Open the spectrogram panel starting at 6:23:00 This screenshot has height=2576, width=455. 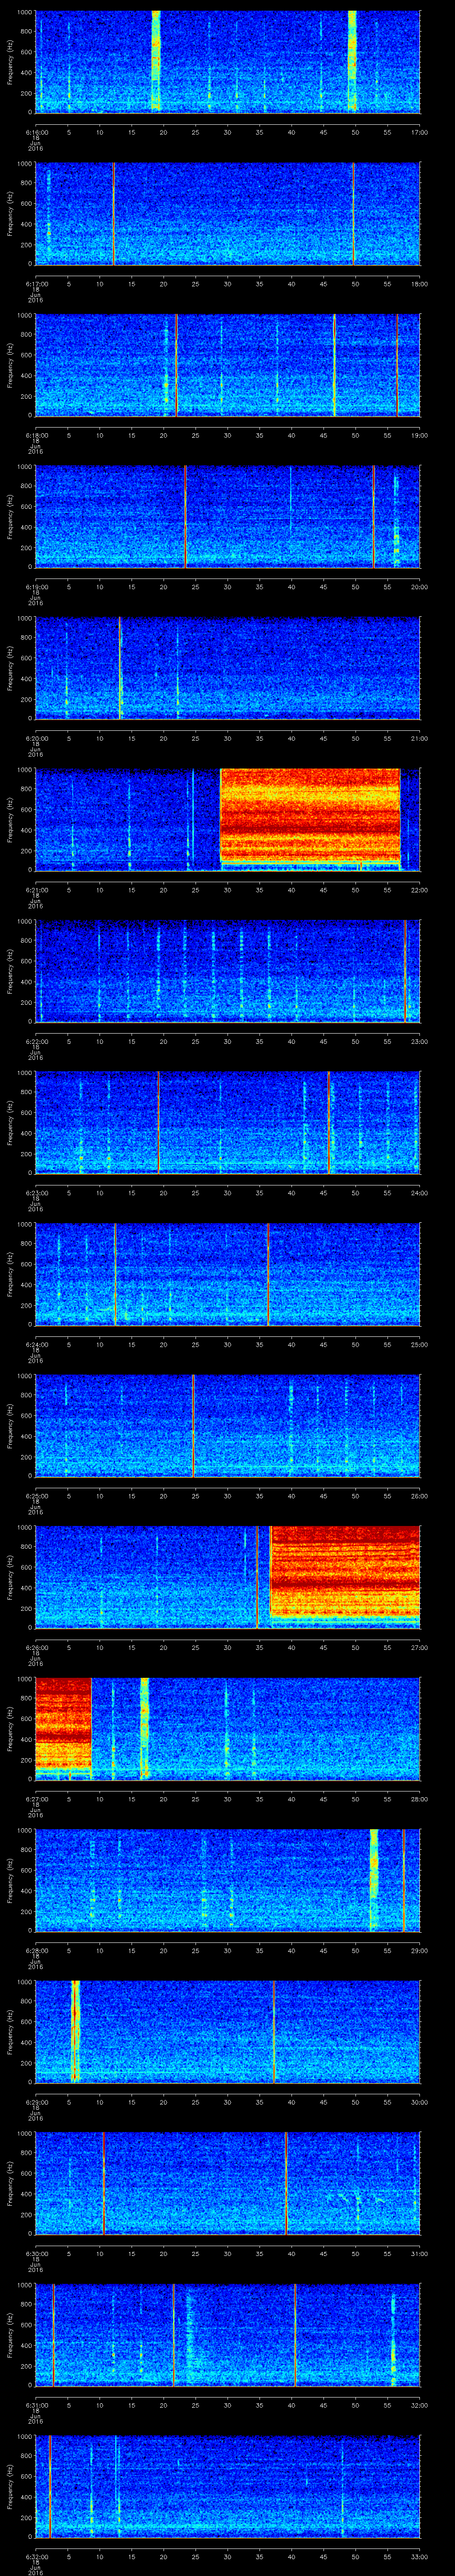pyautogui.click(x=228, y=1122)
